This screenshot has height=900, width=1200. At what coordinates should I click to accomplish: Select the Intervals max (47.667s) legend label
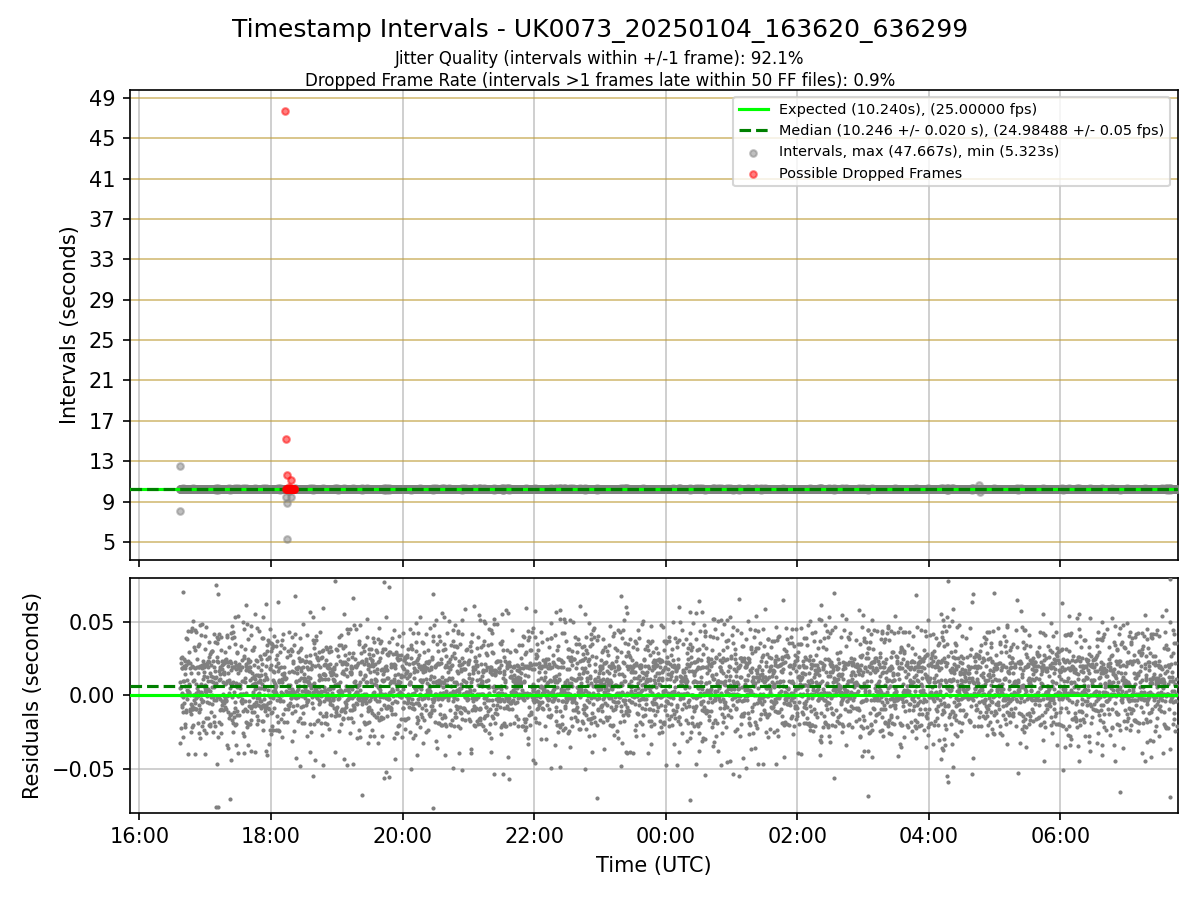919,151
